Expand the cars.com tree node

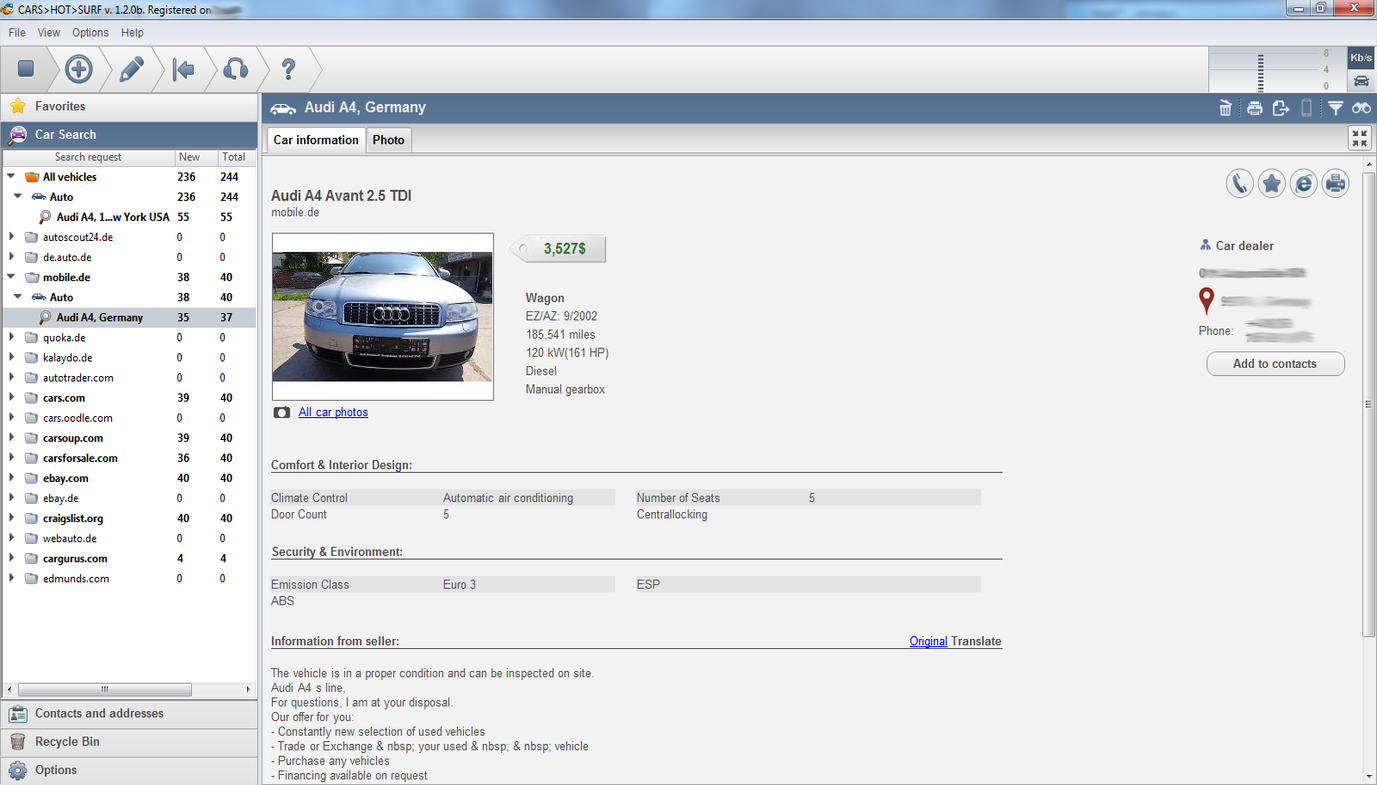pos(11,398)
